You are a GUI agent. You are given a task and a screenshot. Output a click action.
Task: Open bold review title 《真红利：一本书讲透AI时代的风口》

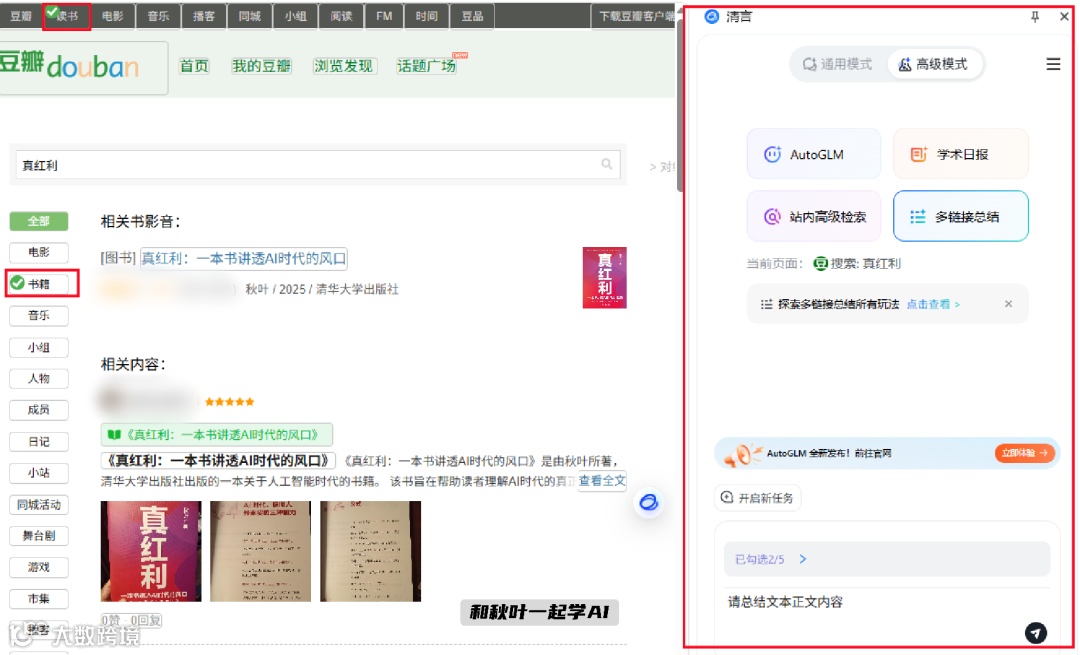pyautogui.click(x=218, y=461)
